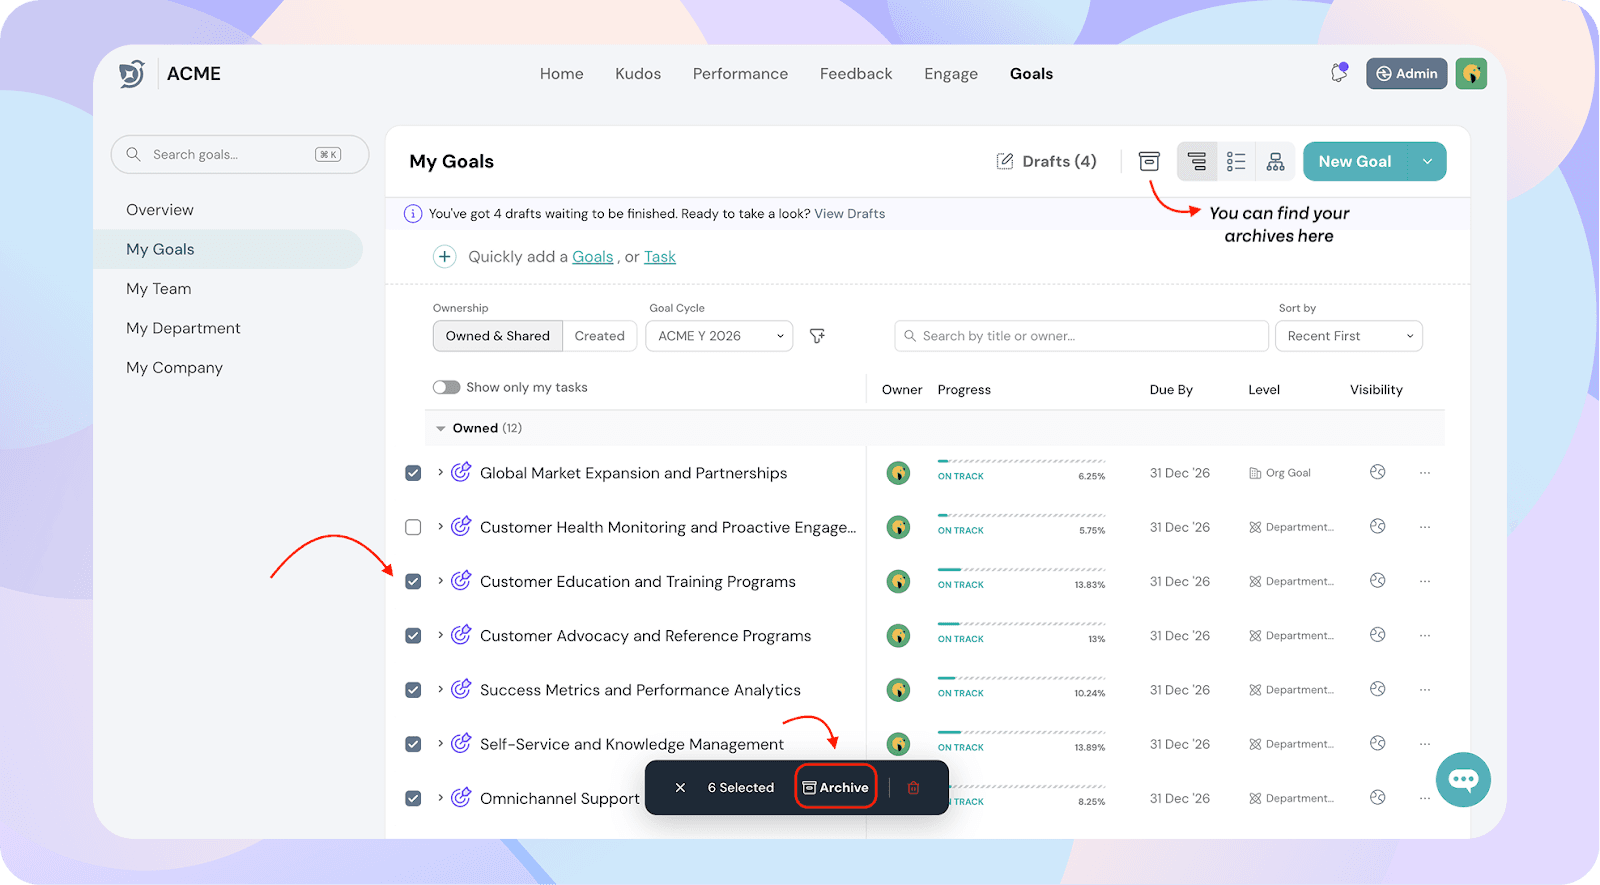Image resolution: width=1600 pixels, height=885 pixels.
Task: Open the Recent First sort dropdown
Action: pyautogui.click(x=1348, y=336)
